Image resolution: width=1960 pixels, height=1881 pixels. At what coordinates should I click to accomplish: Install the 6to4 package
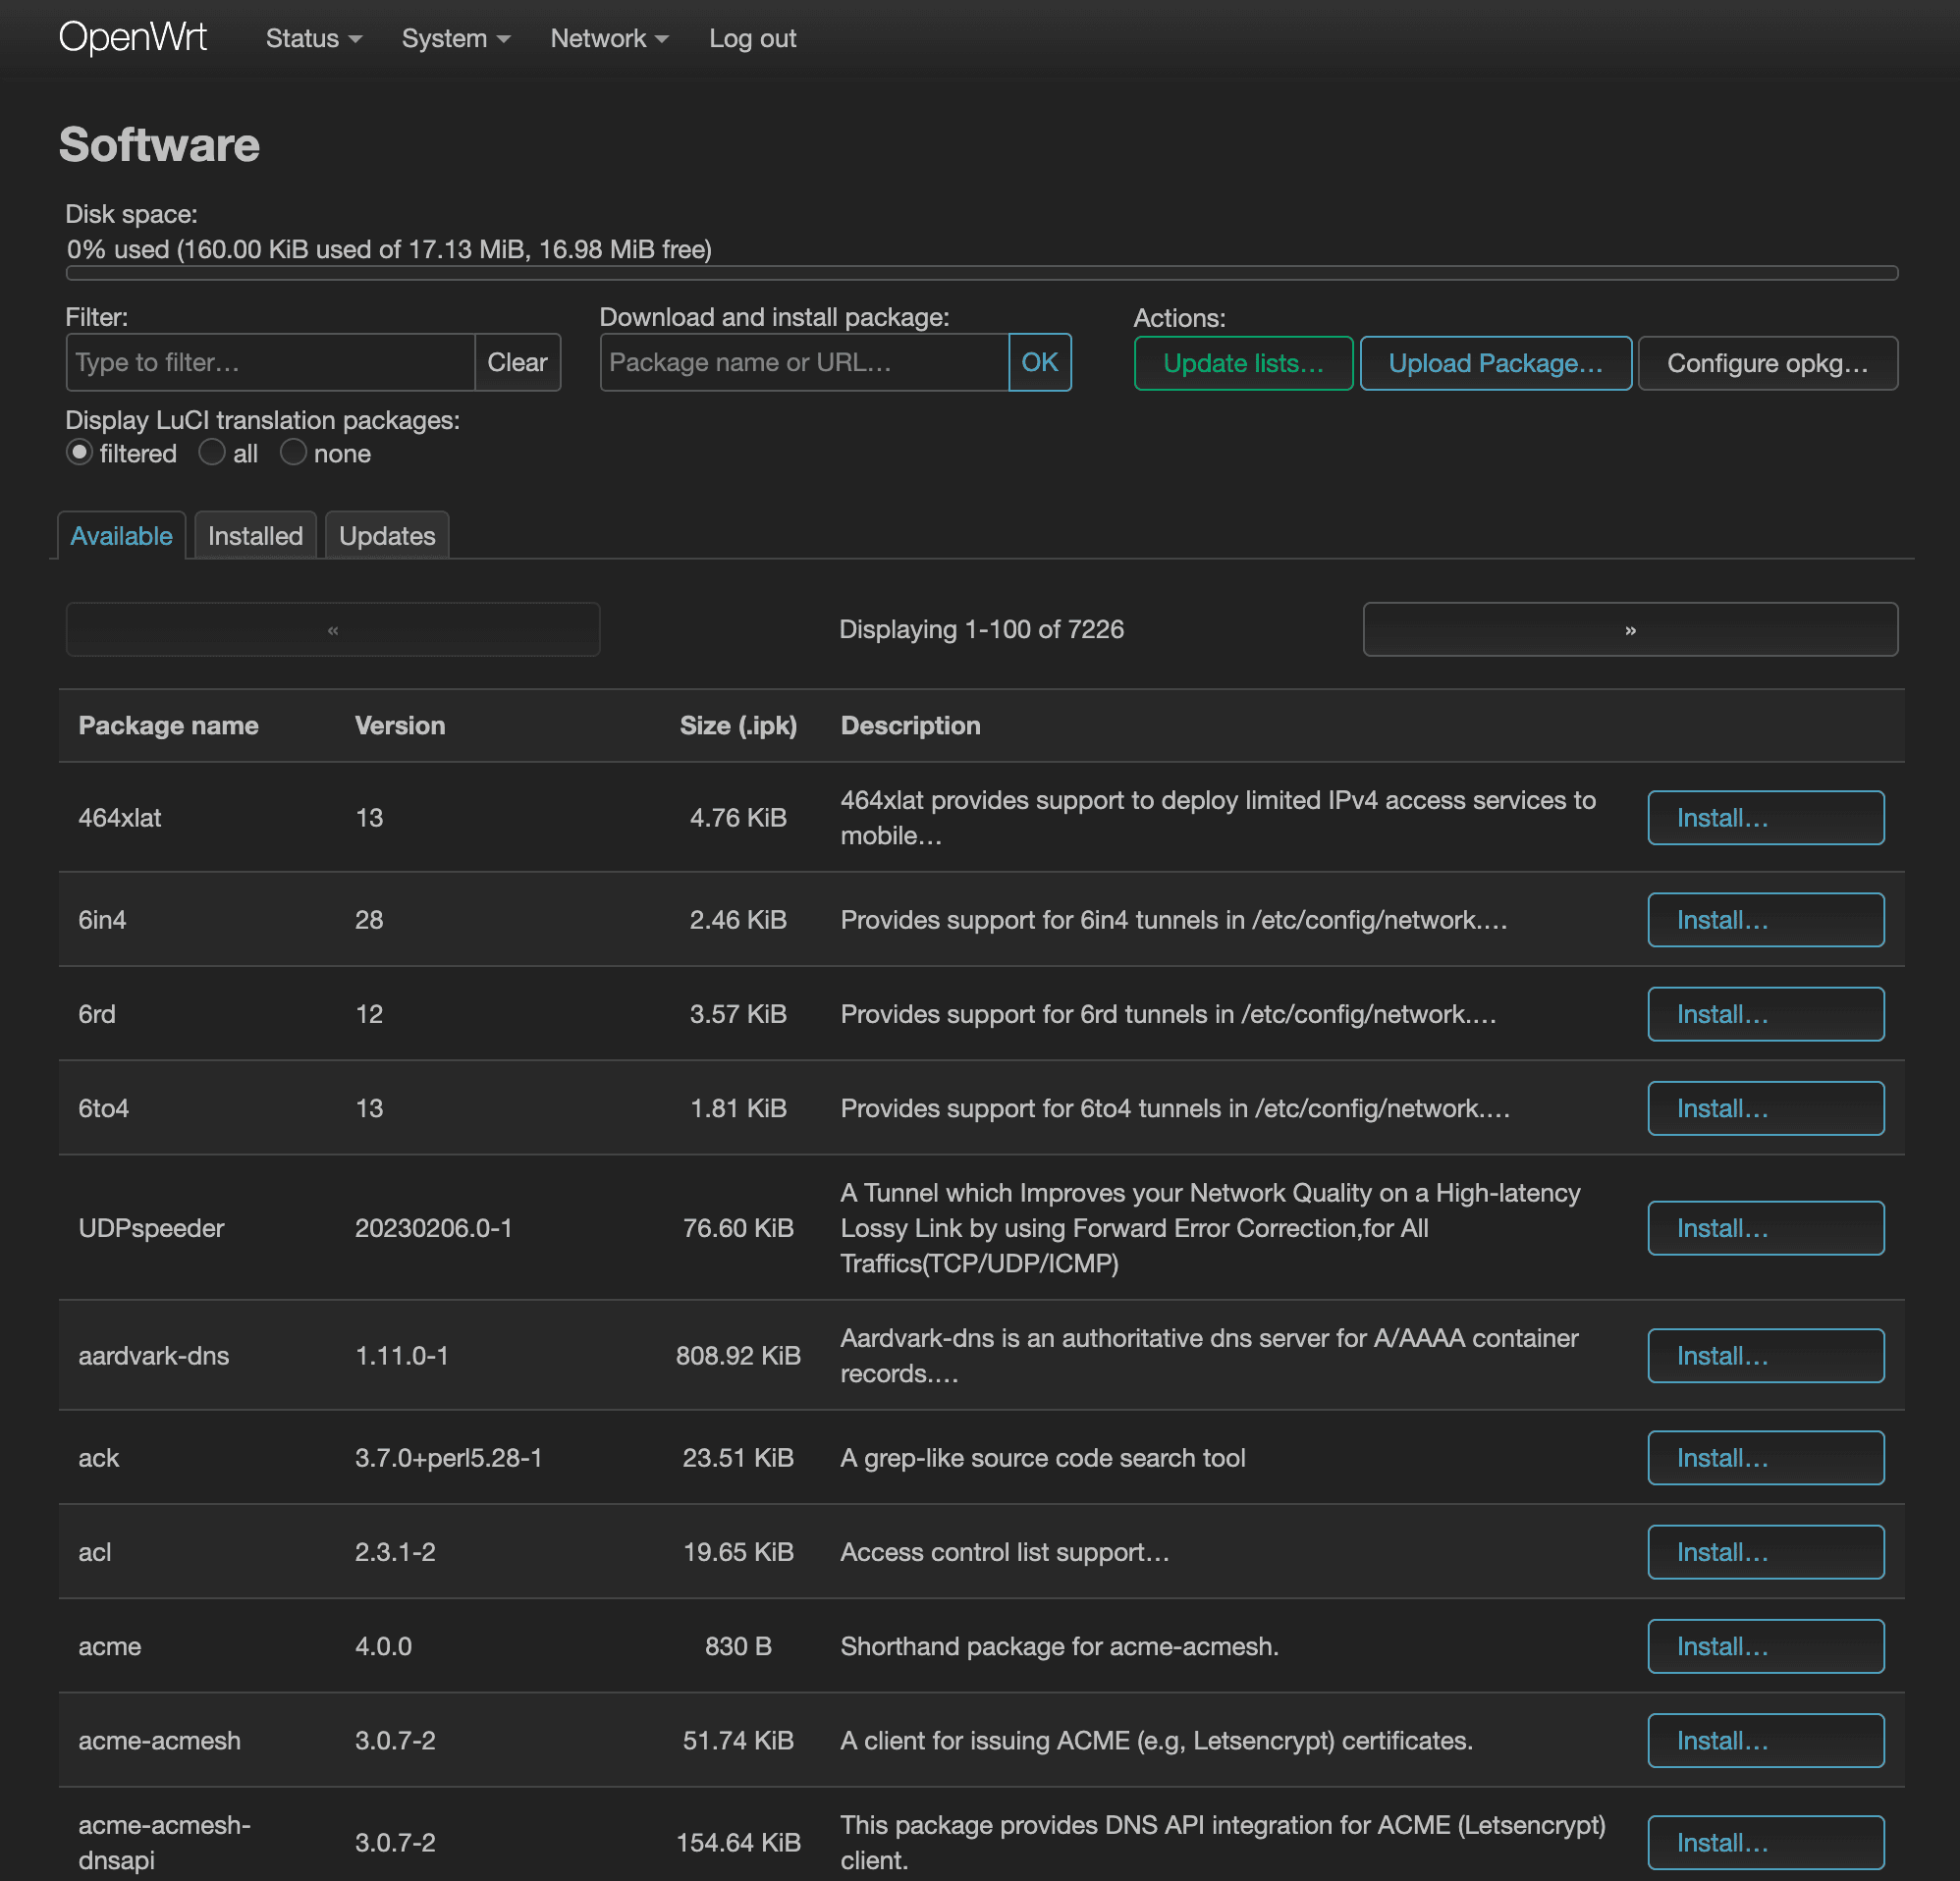point(1765,1108)
